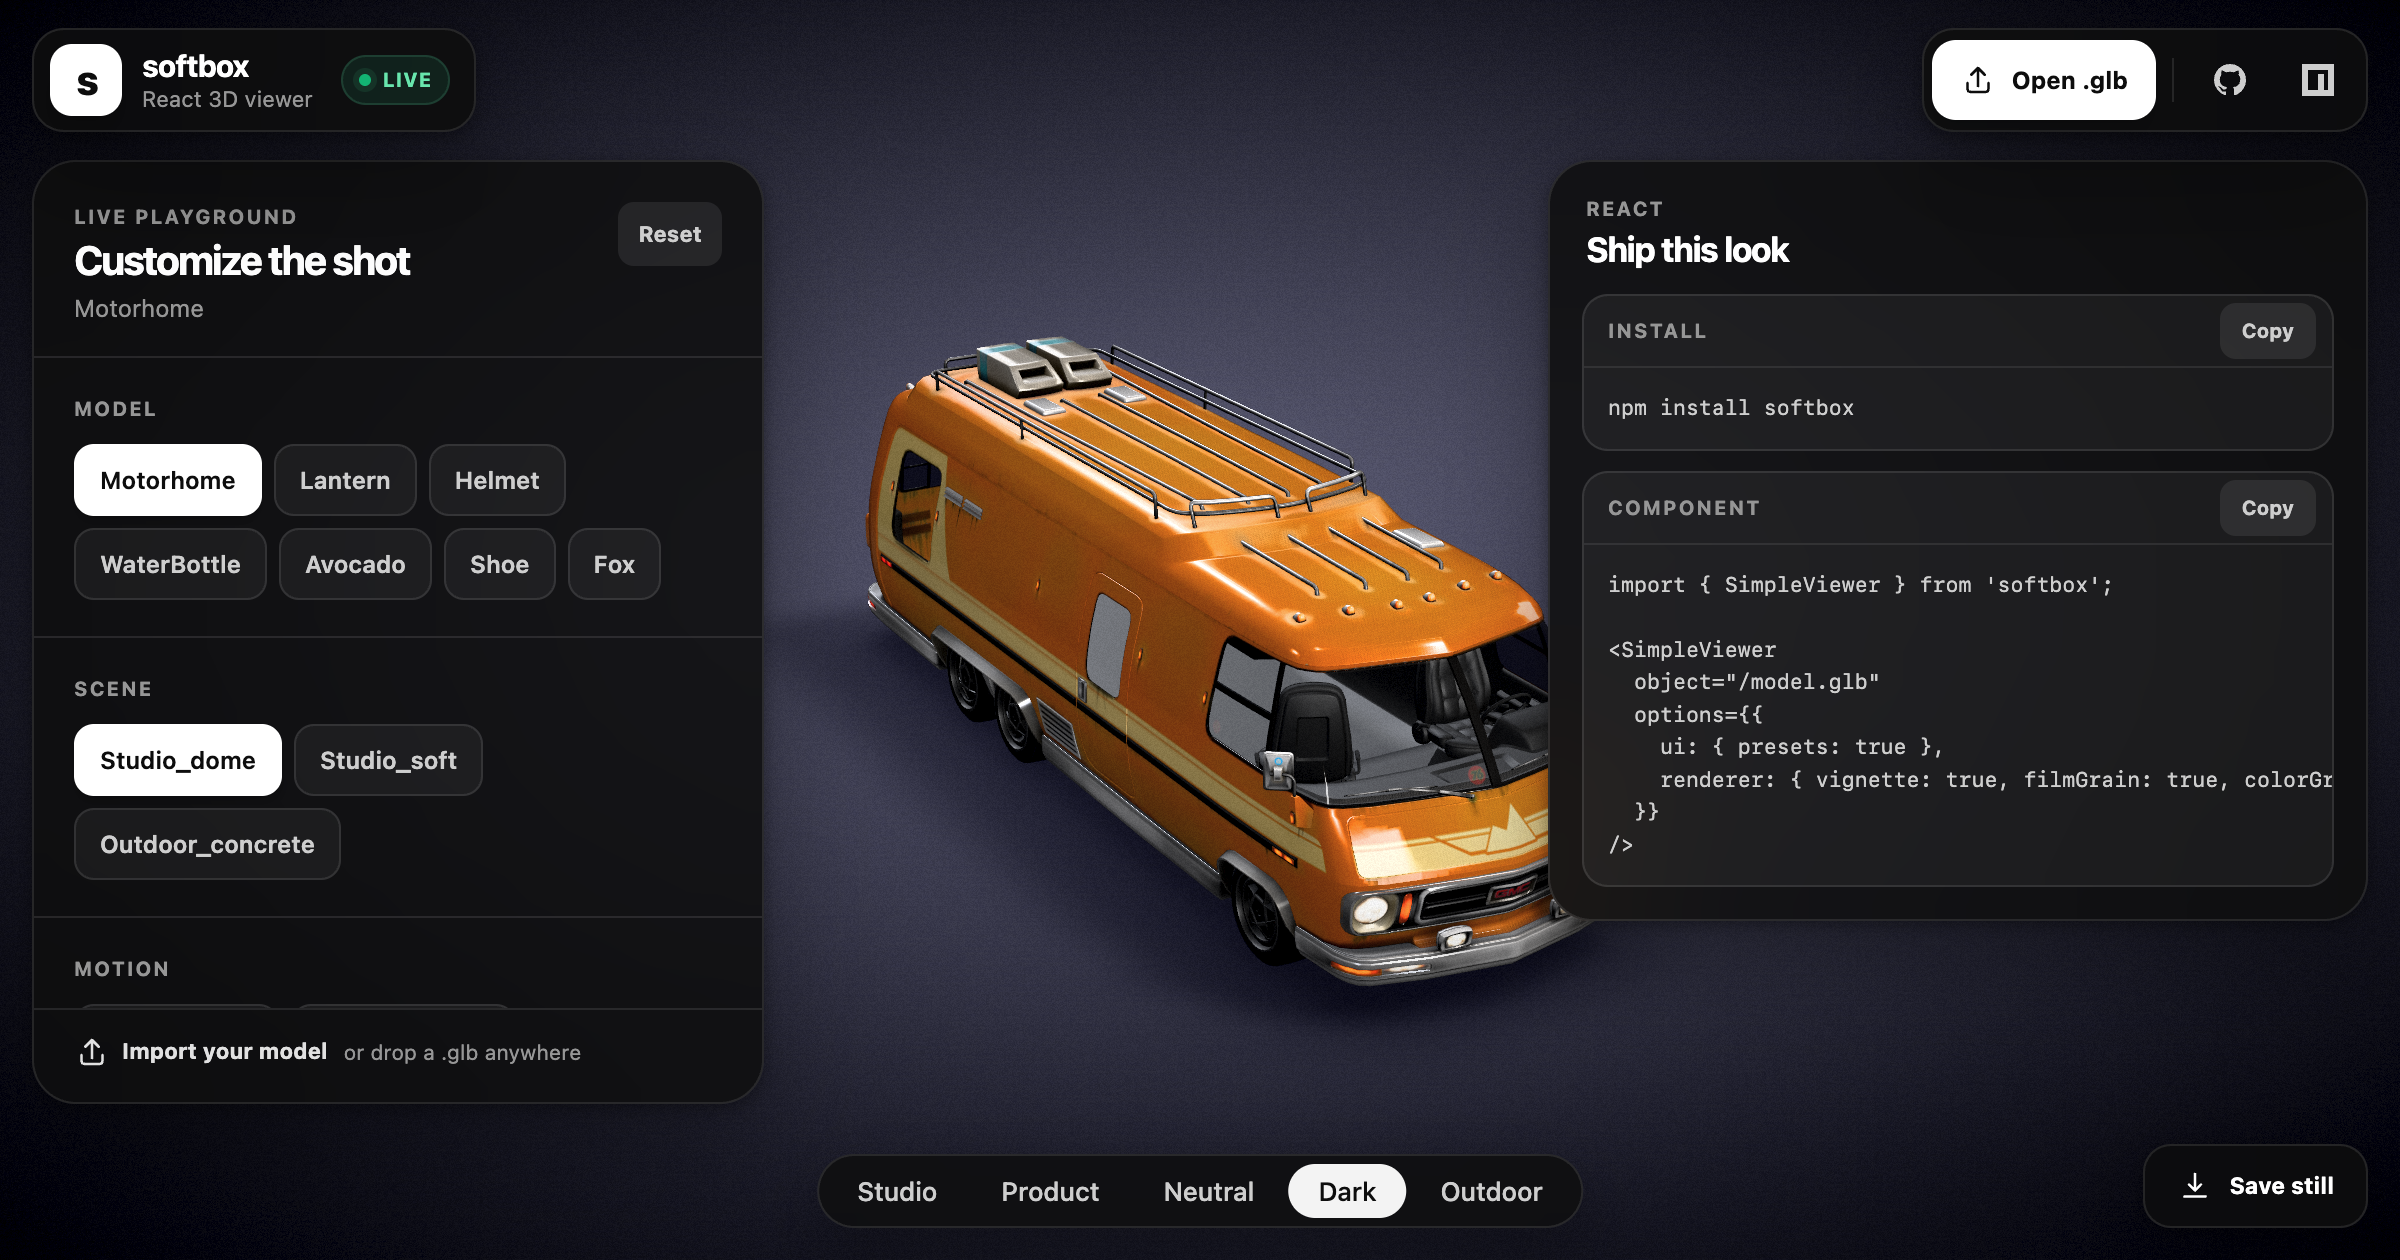Open a .glb file
The height and width of the screenshot is (1260, 2400).
[x=2043, y=80]
